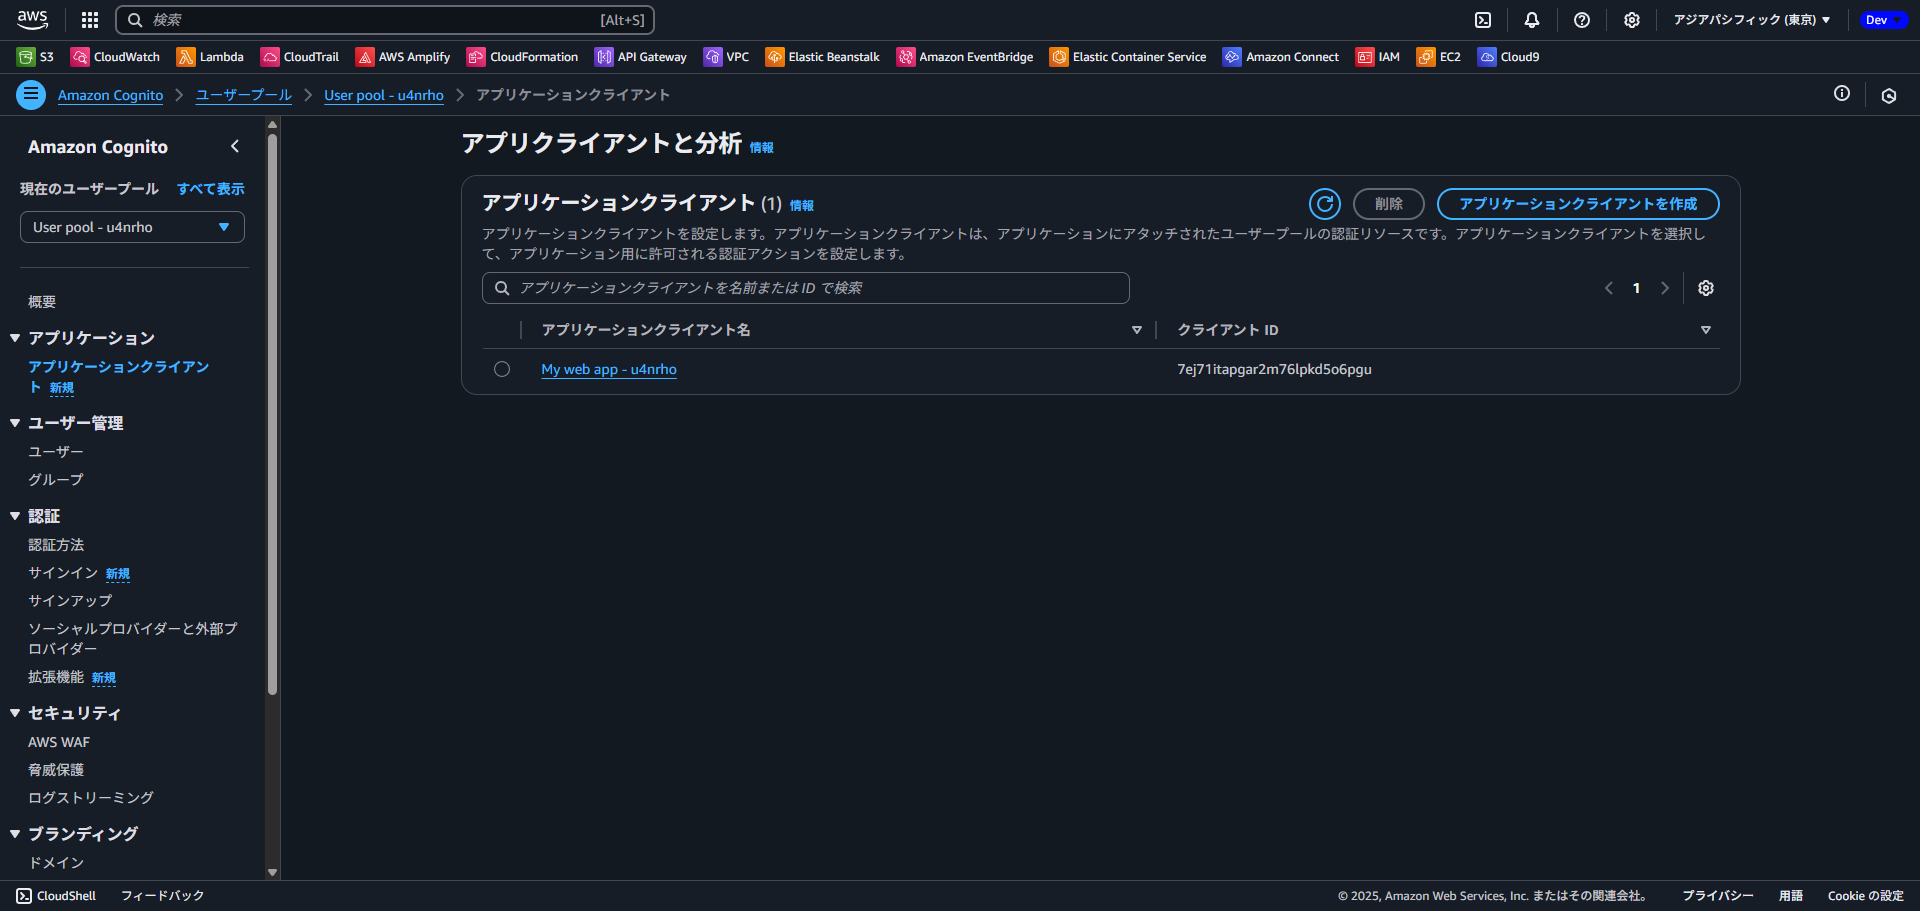Open the region selector アジアパシフィック (東京)
This screenshot has width=1920, height=911.
point(1752,20)
